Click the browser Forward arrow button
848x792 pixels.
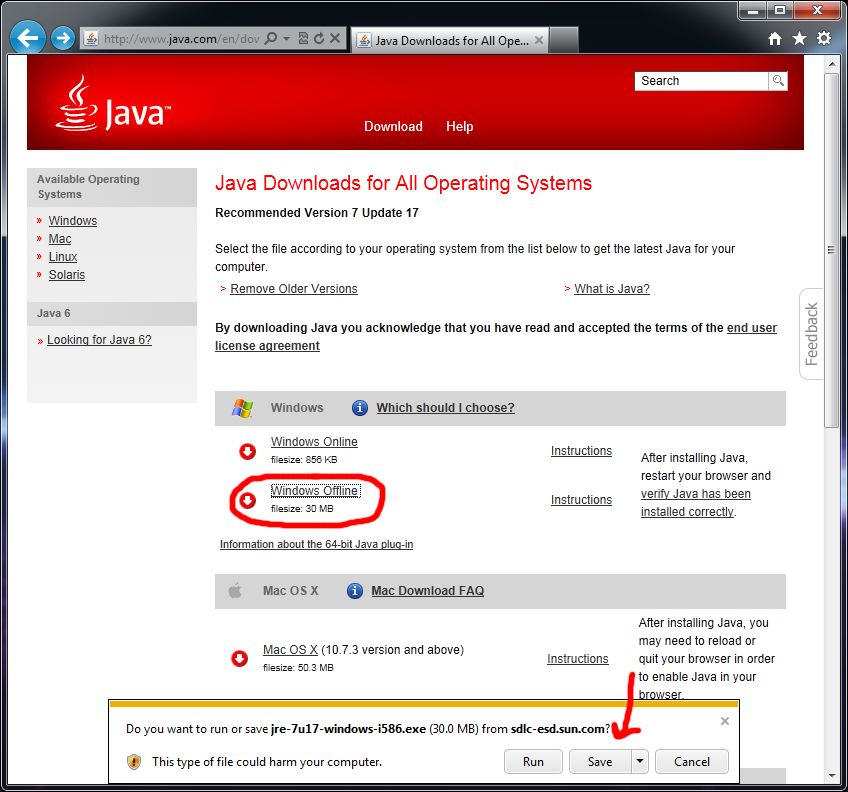(x=63, y=38)
